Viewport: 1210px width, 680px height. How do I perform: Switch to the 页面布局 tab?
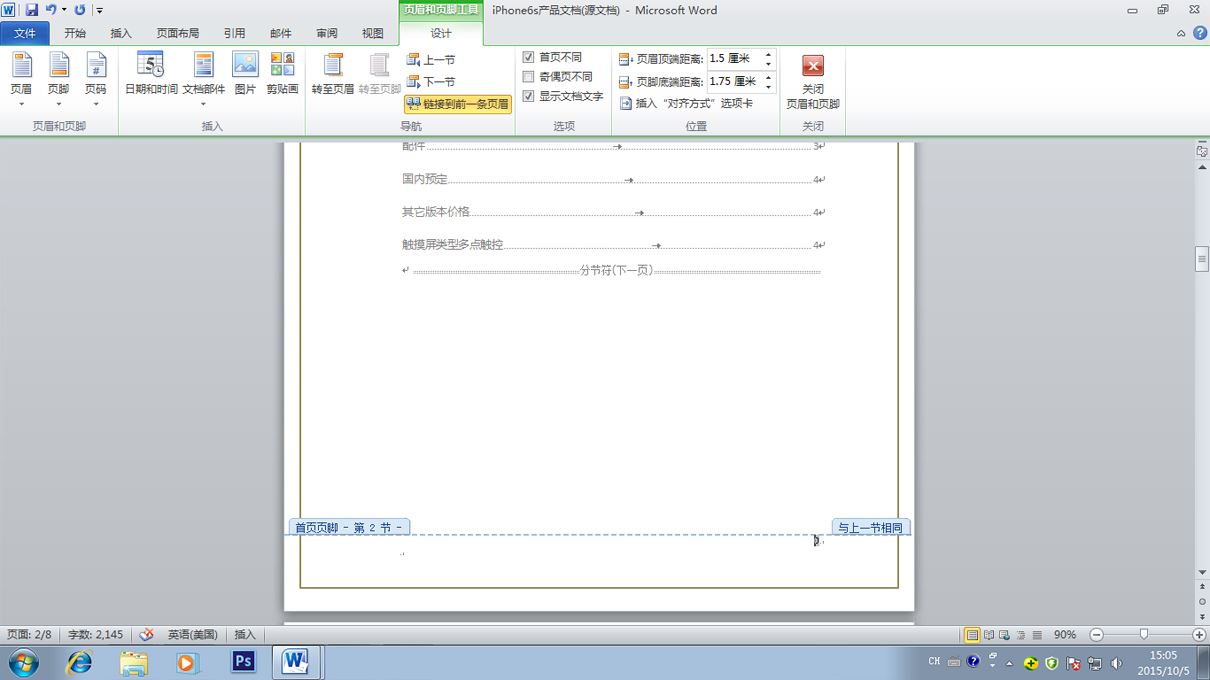(x=178, y=33)
